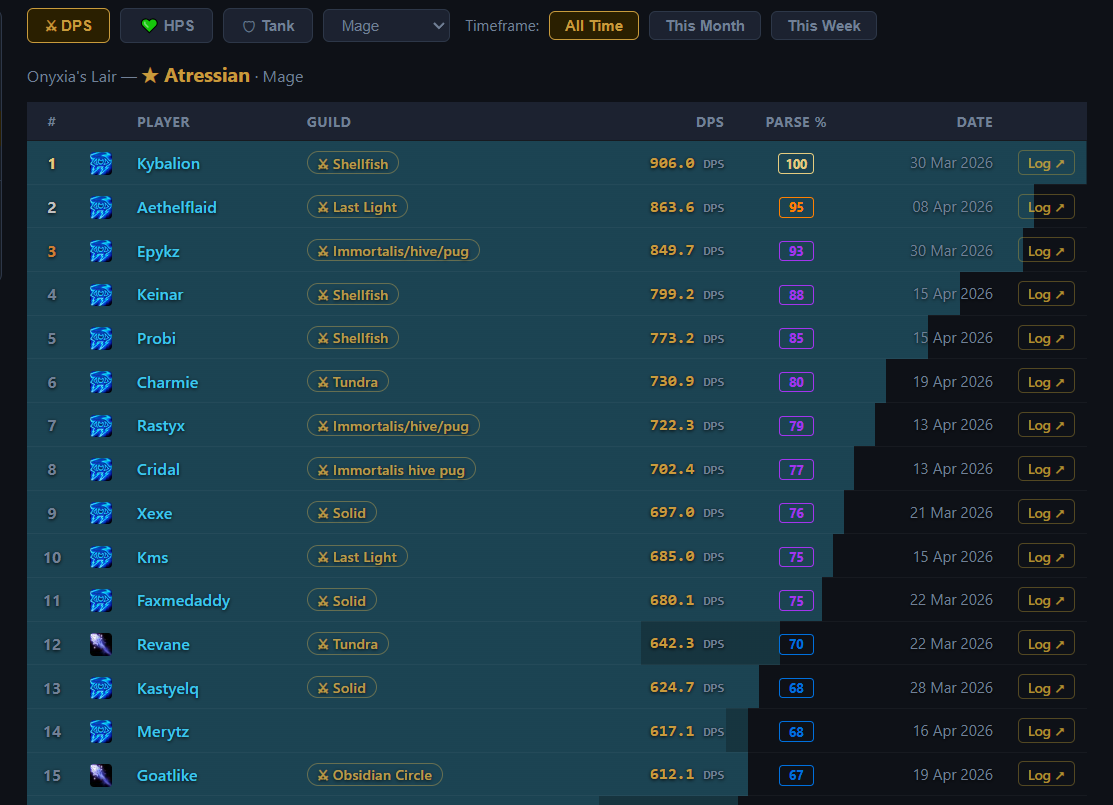This screenshot has width=1113, height=805.
Task: Open the log for Kybalion
Action: tap(1046, 163)
